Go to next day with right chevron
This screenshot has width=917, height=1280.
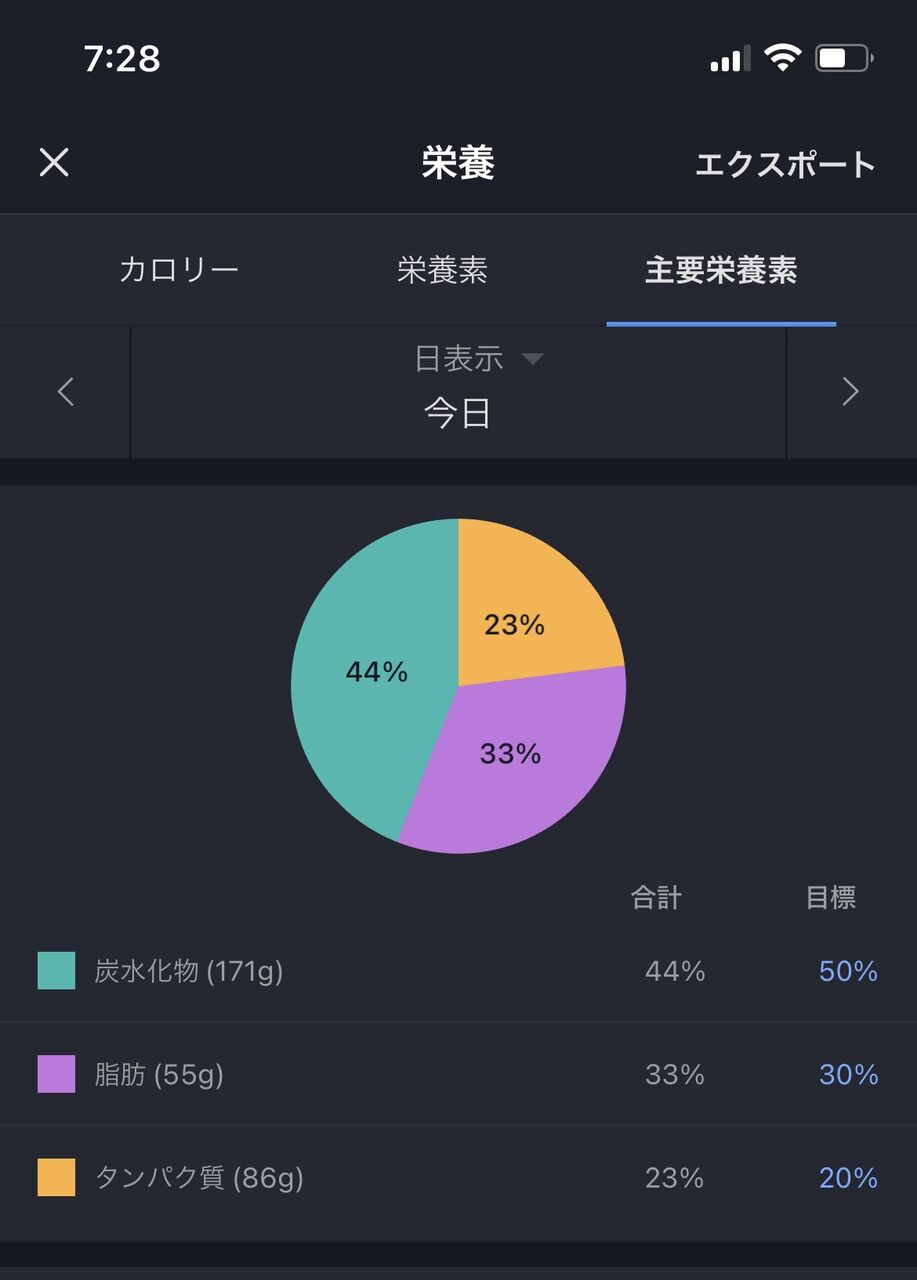pyautogui.click(x=850, y=392)
